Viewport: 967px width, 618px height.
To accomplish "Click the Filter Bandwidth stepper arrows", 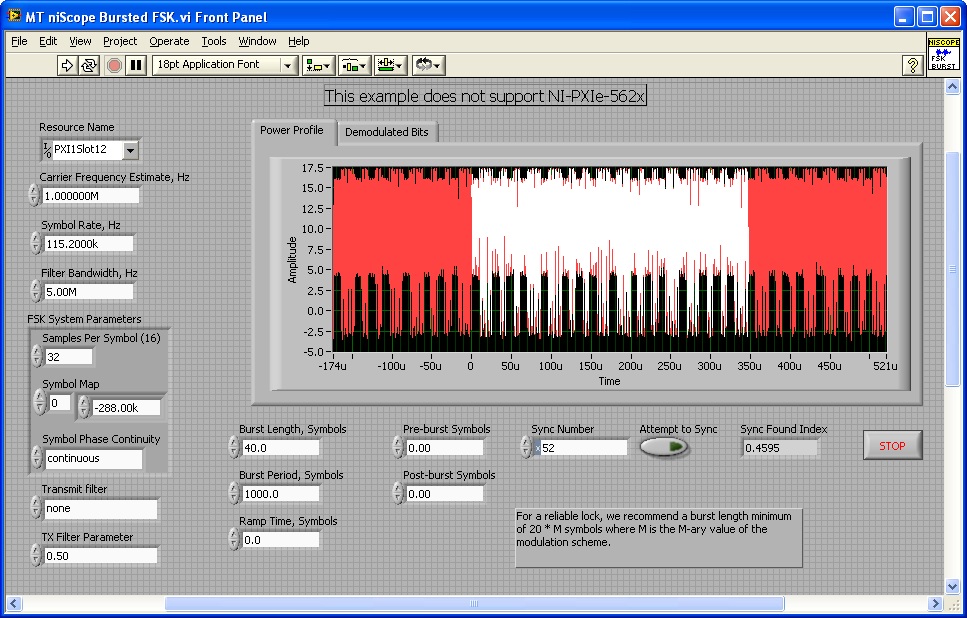I will coord(36,291).
